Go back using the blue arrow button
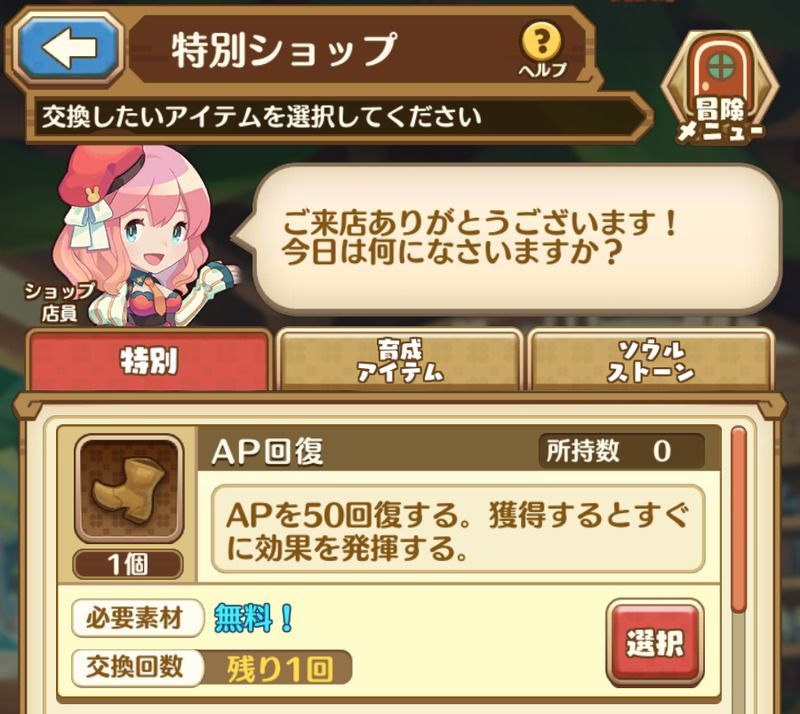Screen dimensions: 800x714 69,48
